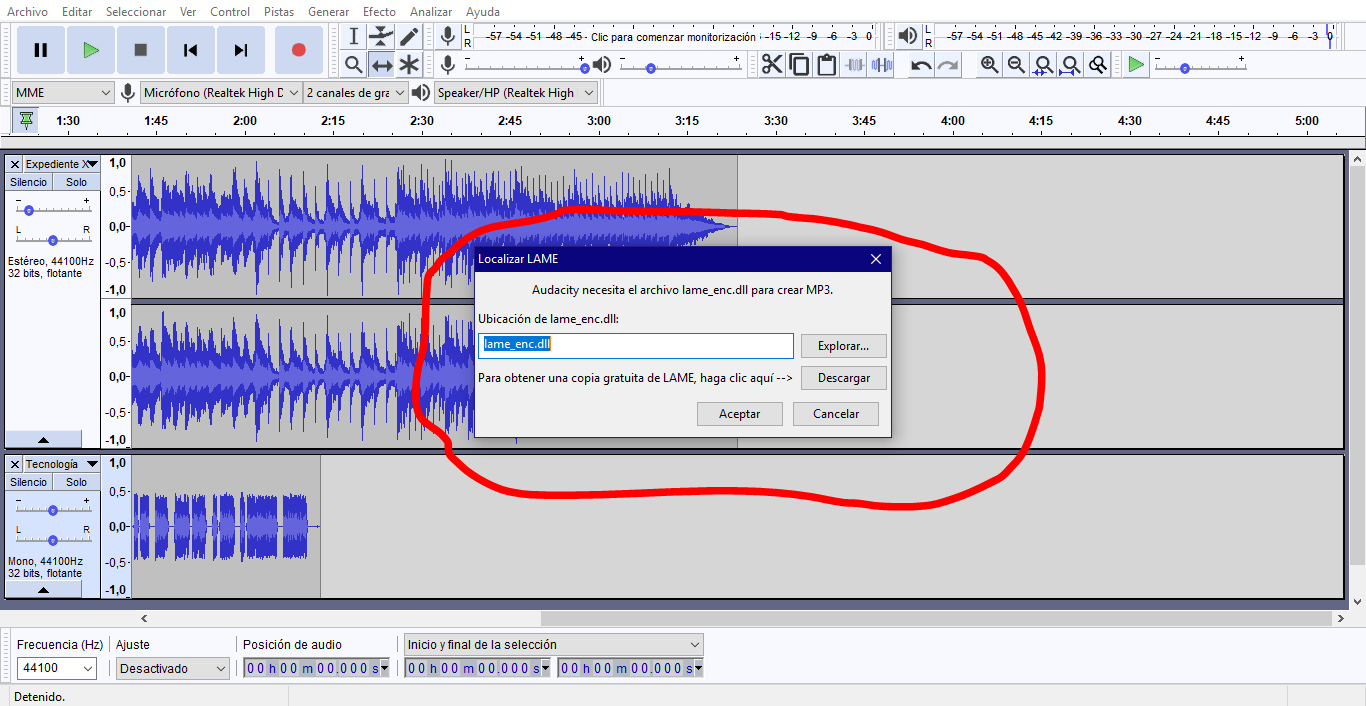
Task: Expand the Ajuste Desactivado dropdown
Action: click(173, 668)
